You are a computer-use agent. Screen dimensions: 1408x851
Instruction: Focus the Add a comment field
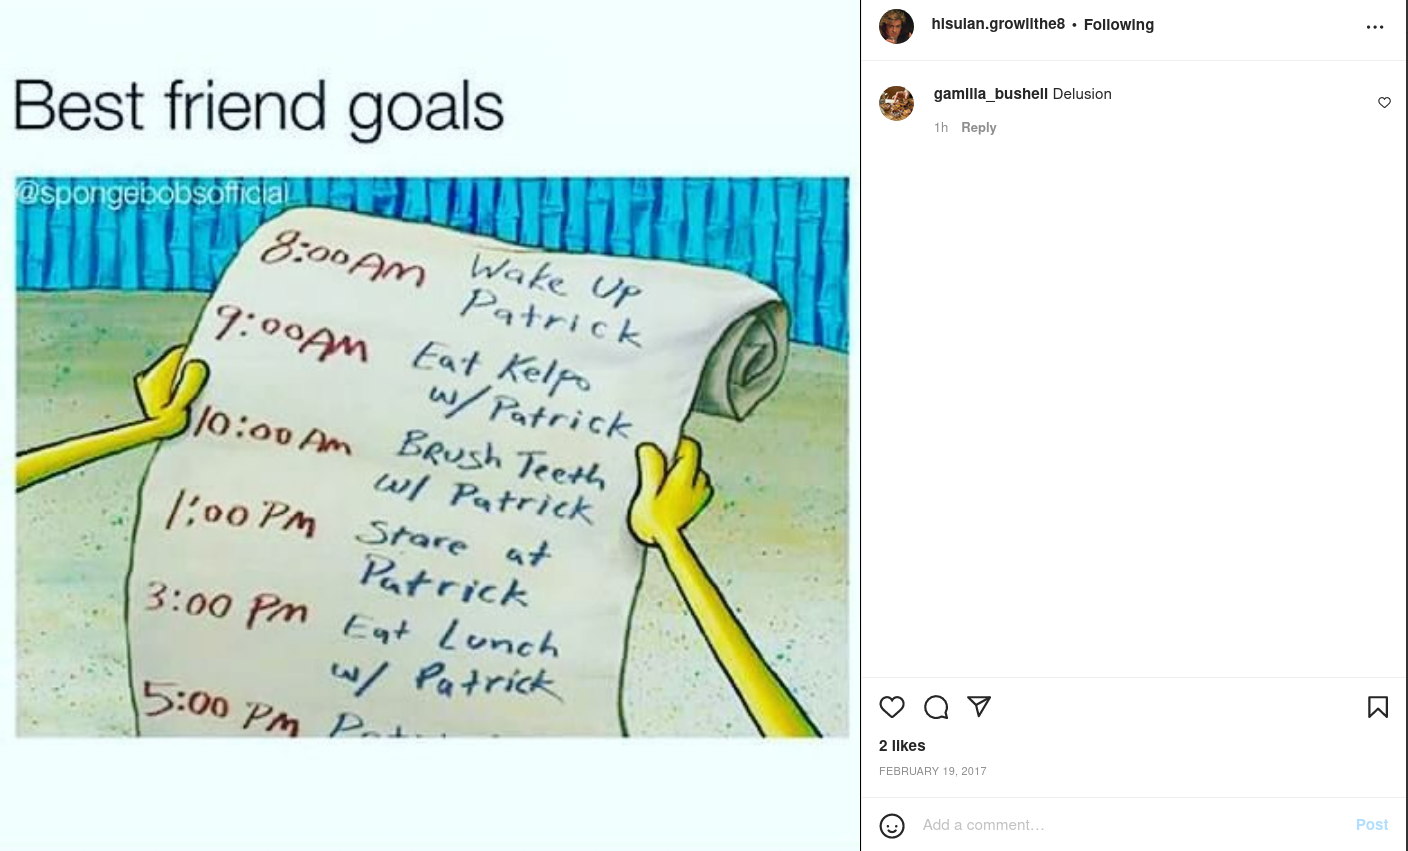click(x=1130, y=825)
